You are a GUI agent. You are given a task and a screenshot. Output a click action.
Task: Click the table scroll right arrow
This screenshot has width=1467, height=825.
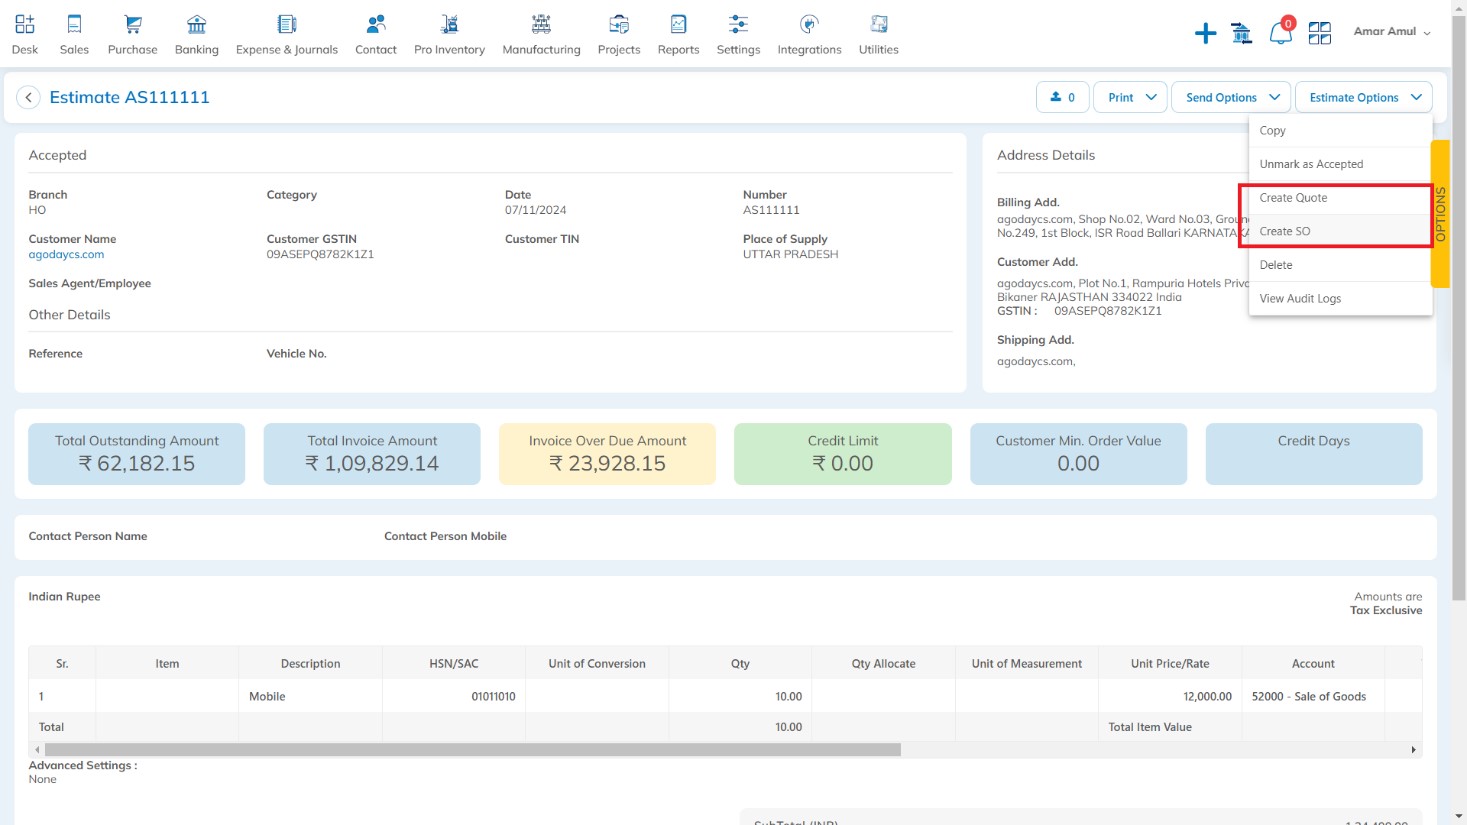click(x=1413, y=750)
